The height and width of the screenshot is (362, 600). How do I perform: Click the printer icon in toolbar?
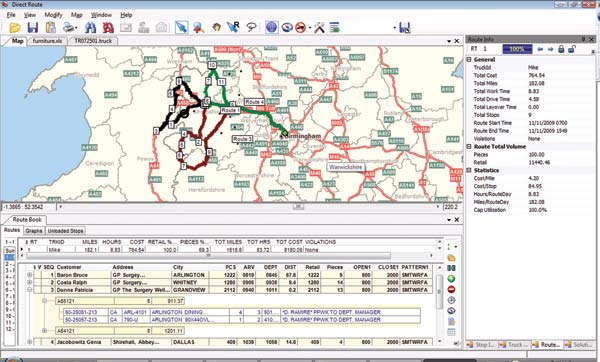pyautogui.click(x=69, y=28)
